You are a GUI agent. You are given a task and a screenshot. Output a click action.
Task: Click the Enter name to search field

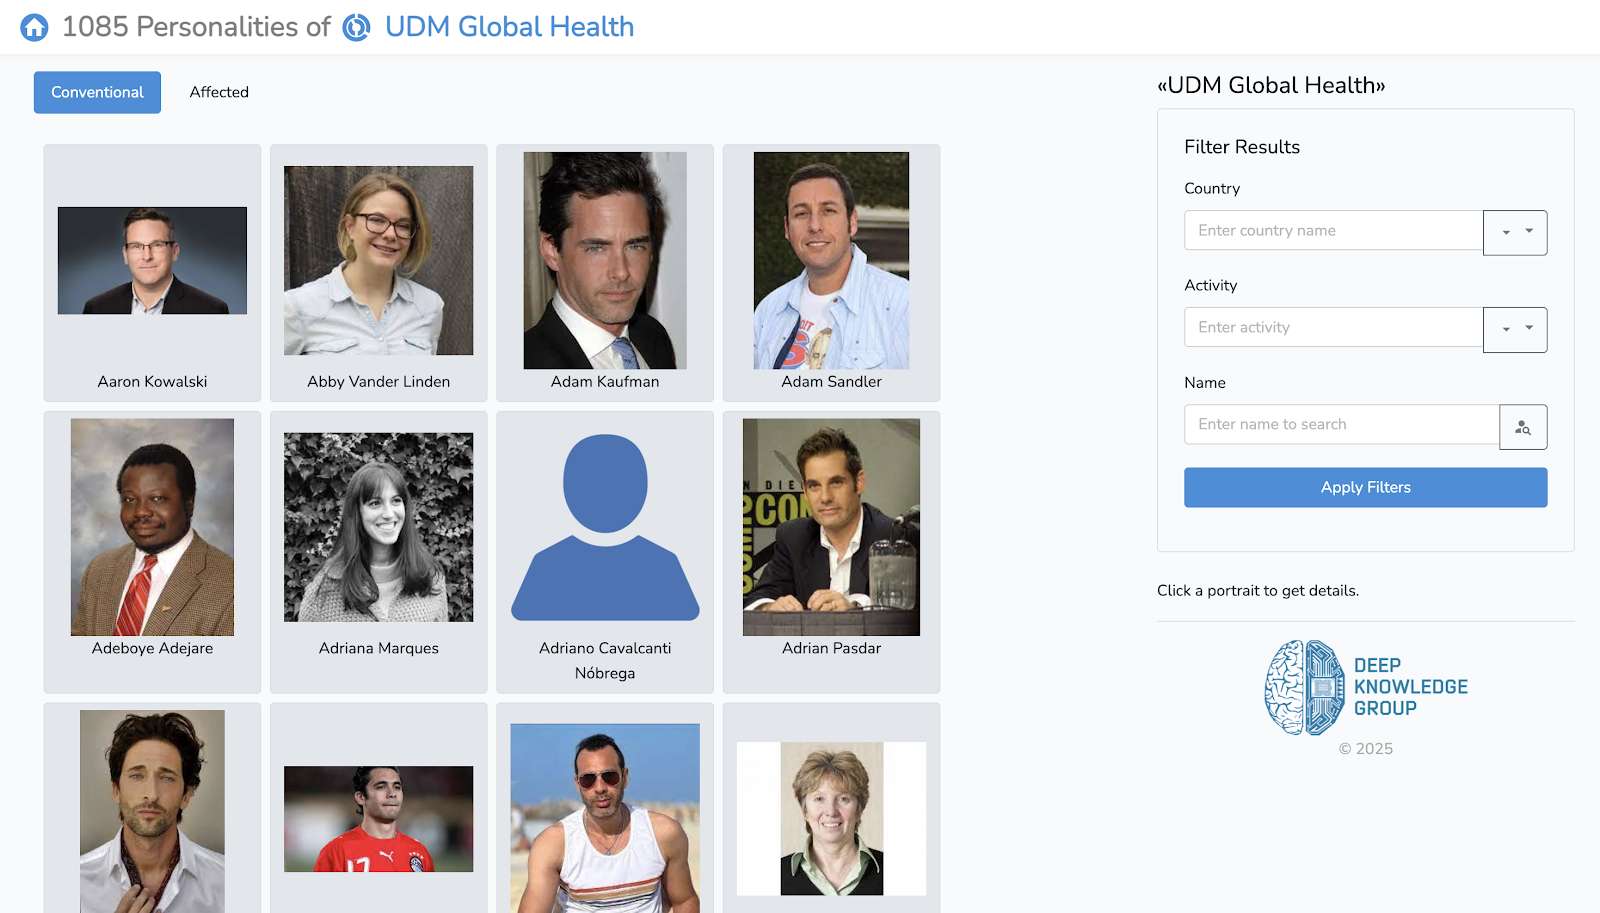pyautogui.click(x=1341, y=425)
